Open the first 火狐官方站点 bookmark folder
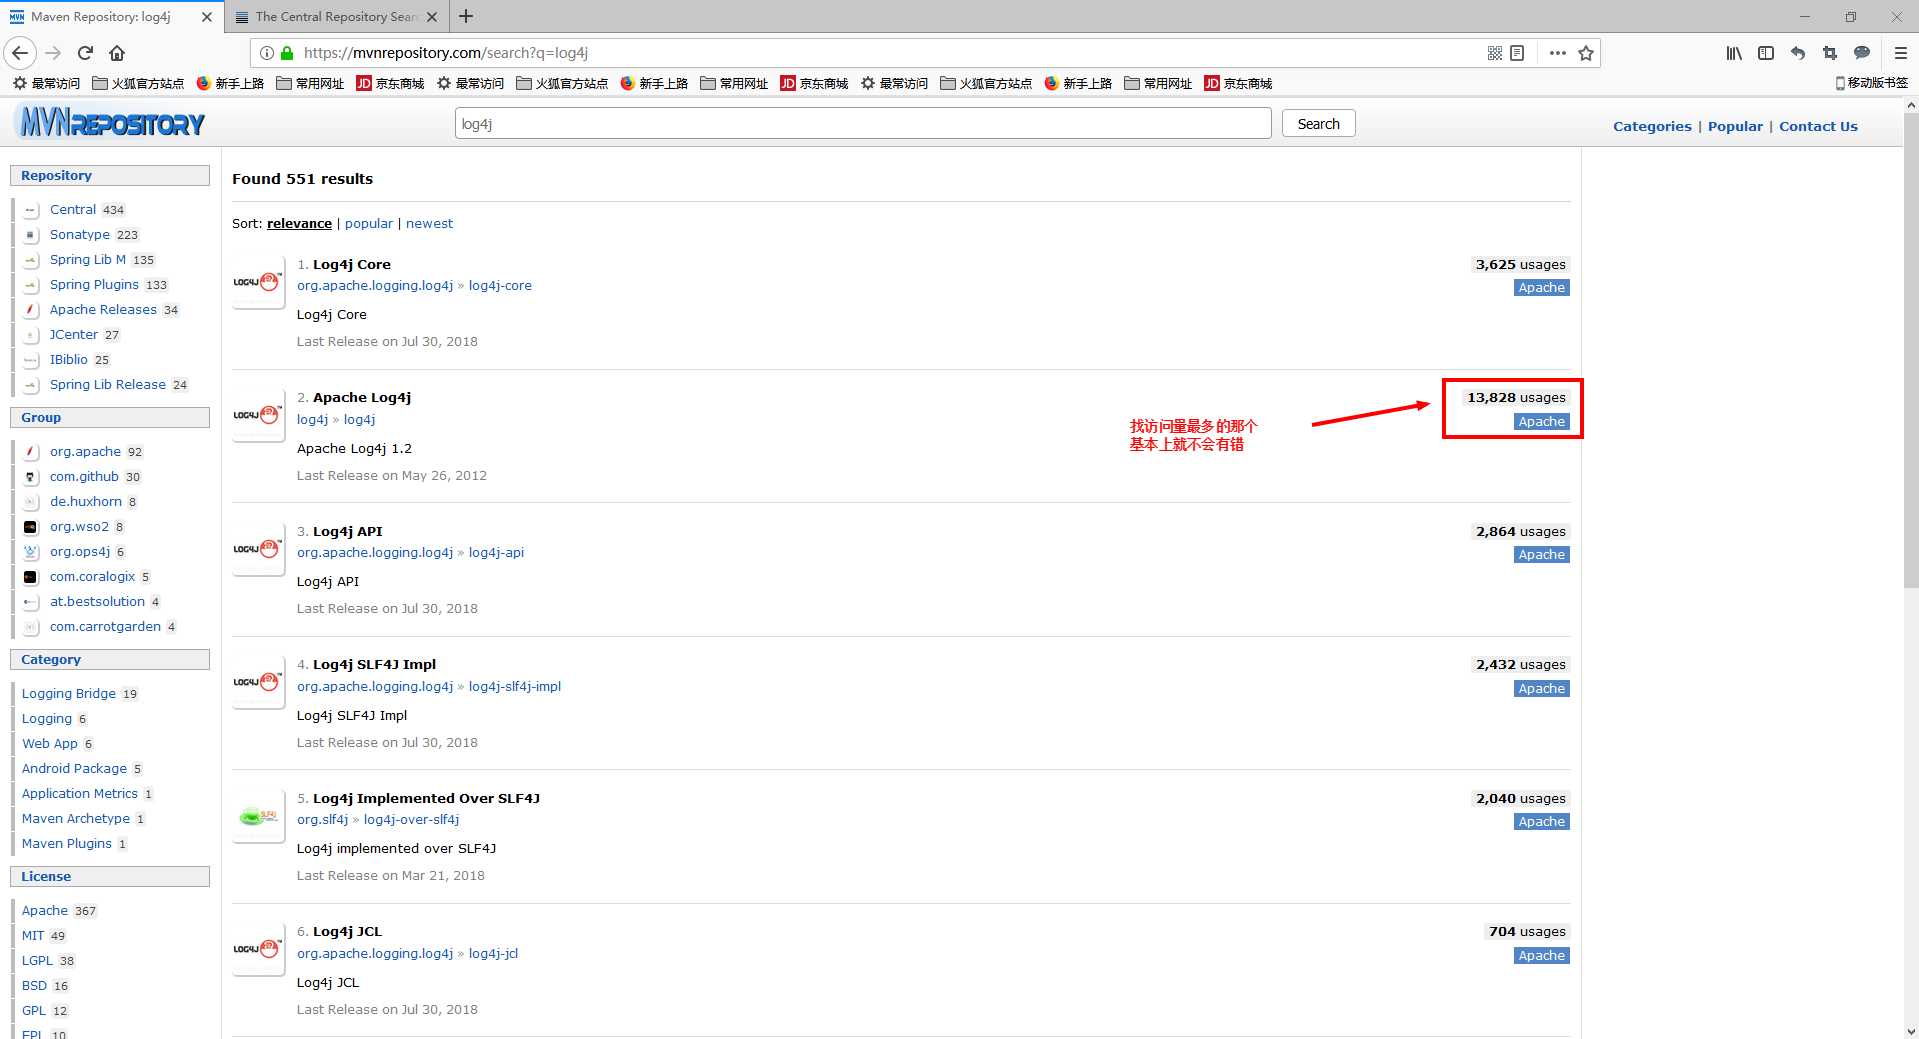 [138, 83]
